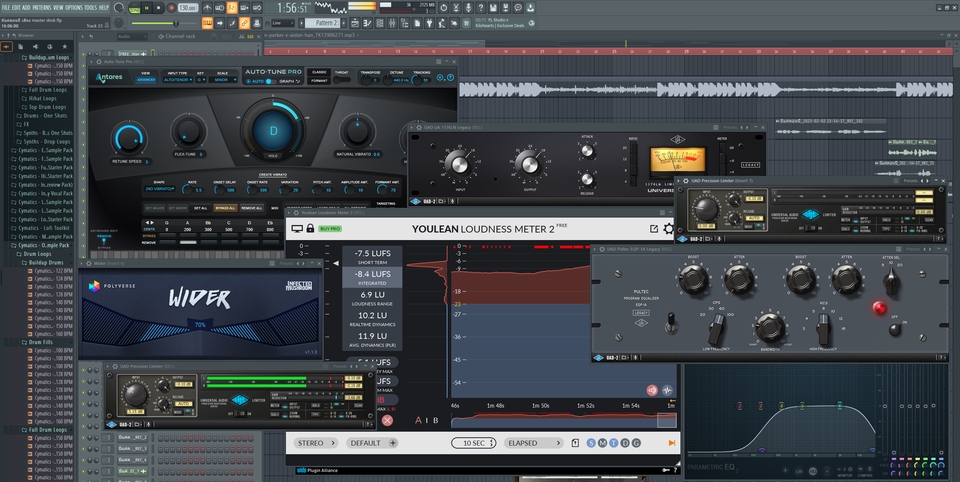Toggle the THROAT switch in Auto-Tune Pro
Image resolution: width=960 pixels, height=482 pixels.
pos(342,80)
